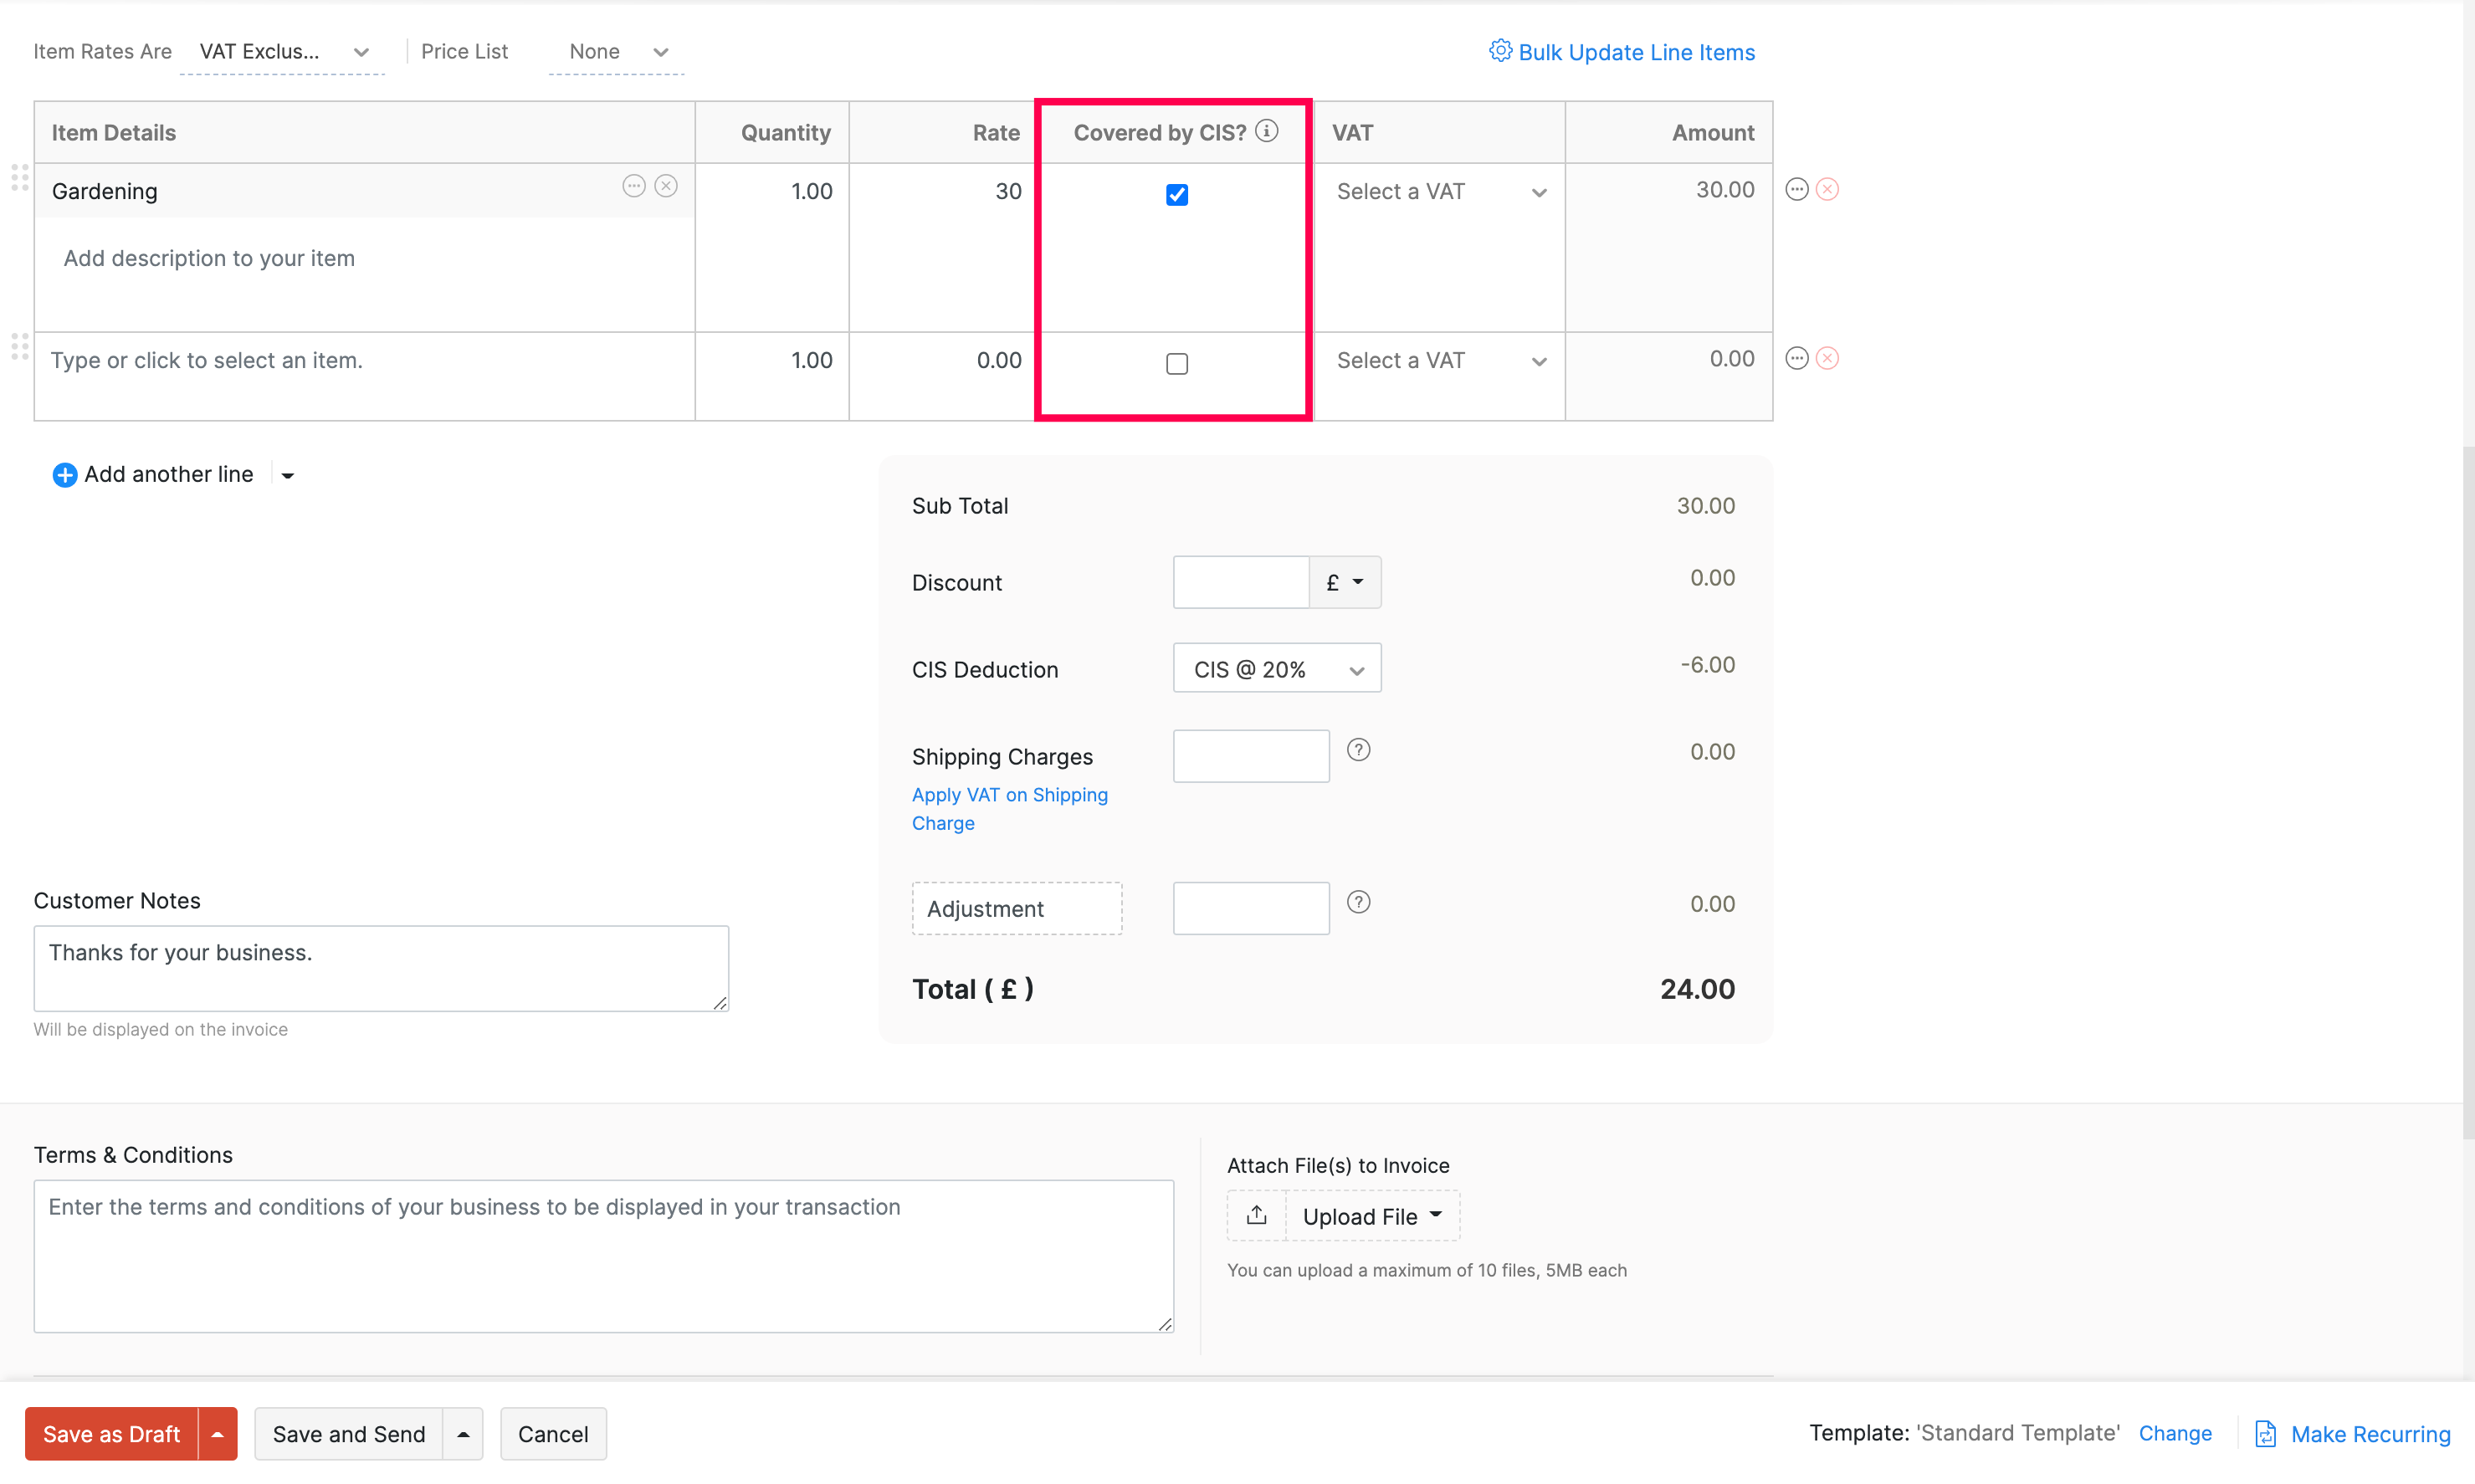Remove the Gardening line item with the red X
Viewport: 2475px width, 1484px height.
click(1828, 188)
